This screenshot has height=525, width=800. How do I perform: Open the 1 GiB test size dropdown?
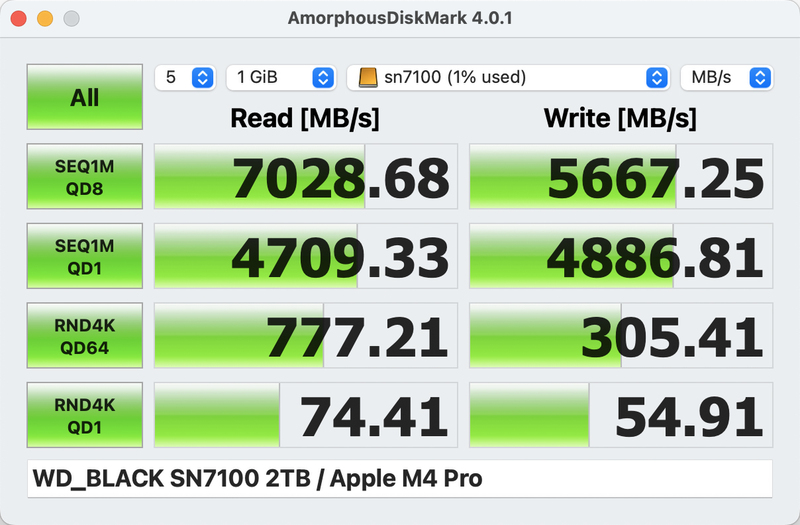tap(281, 78)
